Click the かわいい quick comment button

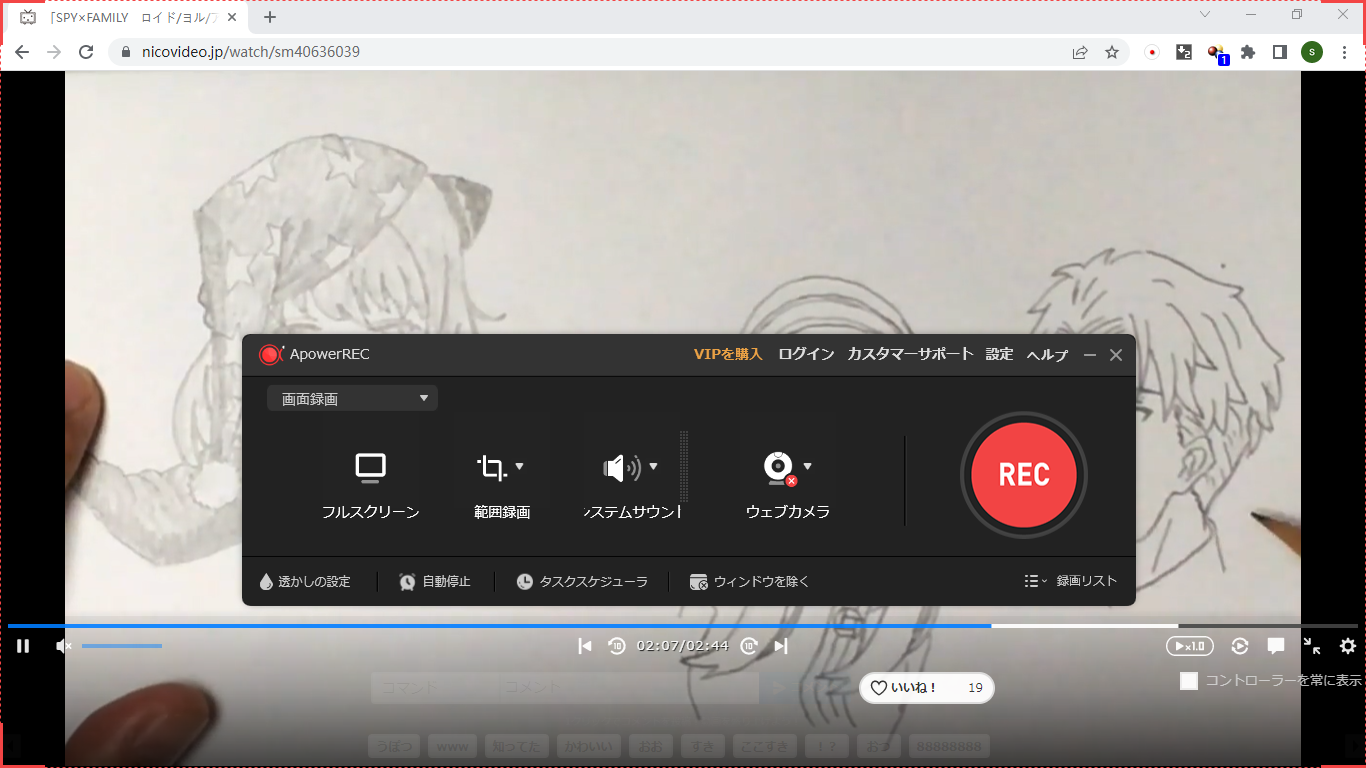[588, 746]
